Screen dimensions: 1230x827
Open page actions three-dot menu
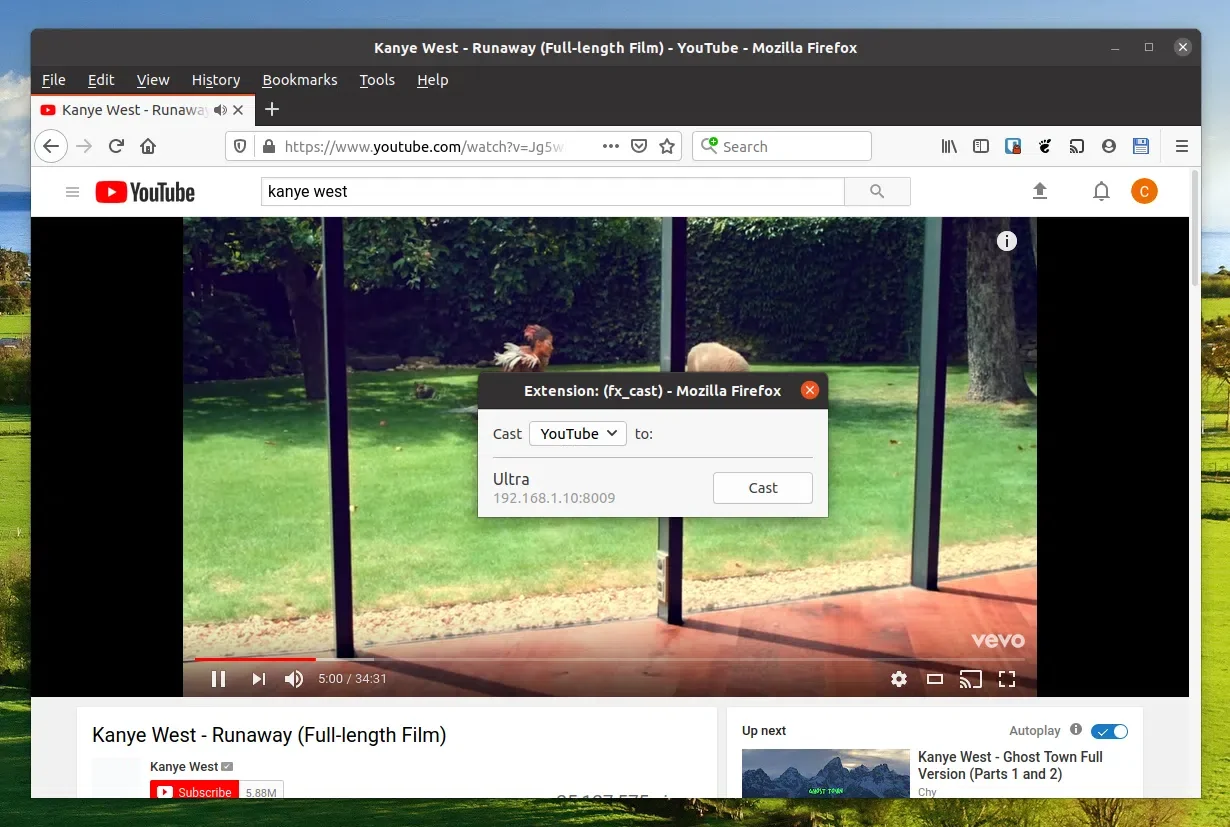[x=611, y=146]
